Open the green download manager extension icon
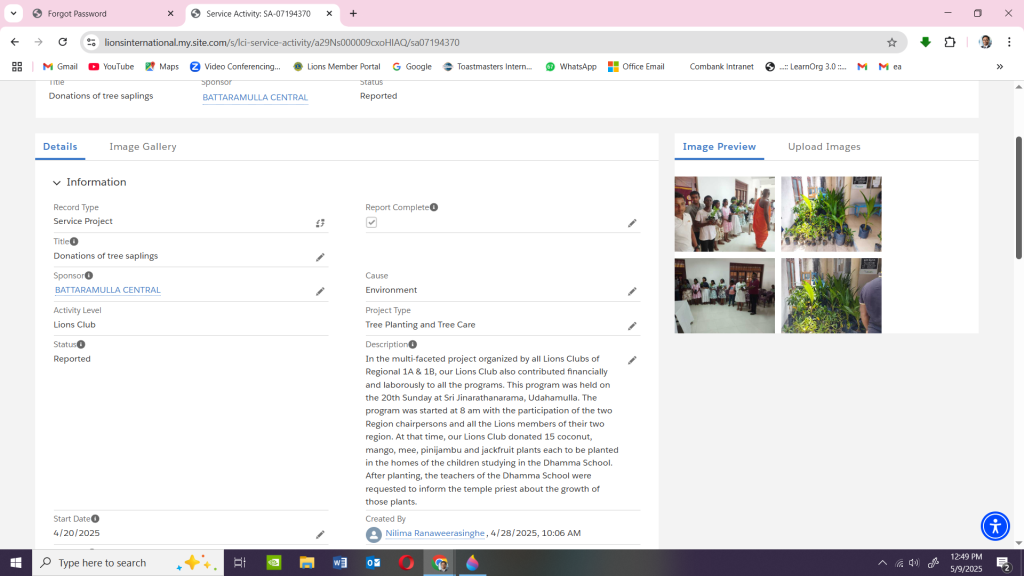The image size is (1024, 576). [x=925, y=42]
